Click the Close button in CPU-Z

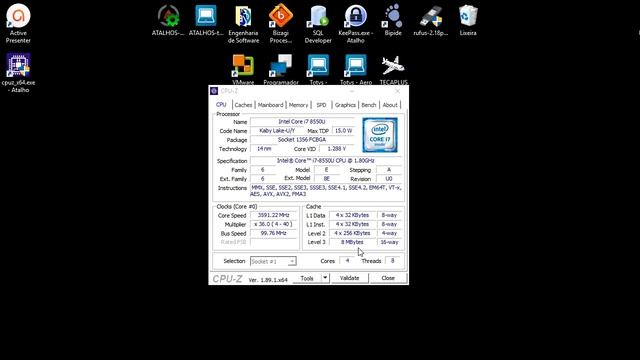[x=388, y=278]
